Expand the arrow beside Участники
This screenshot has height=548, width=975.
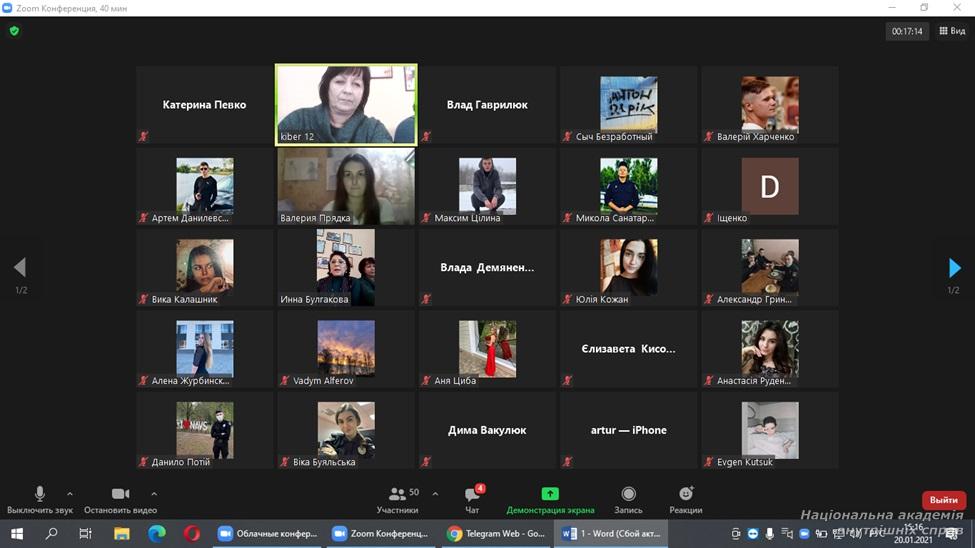pyautogui.click(x=435, y=494)
